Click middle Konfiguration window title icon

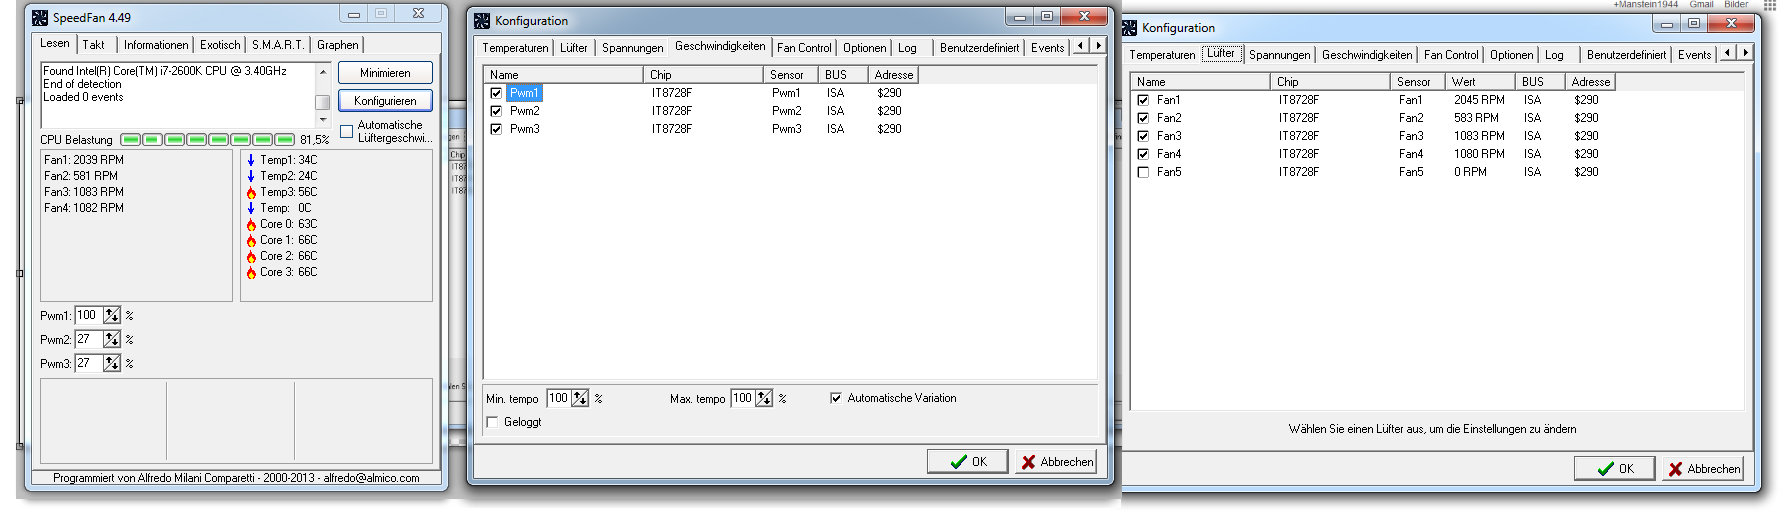[482, 20]
